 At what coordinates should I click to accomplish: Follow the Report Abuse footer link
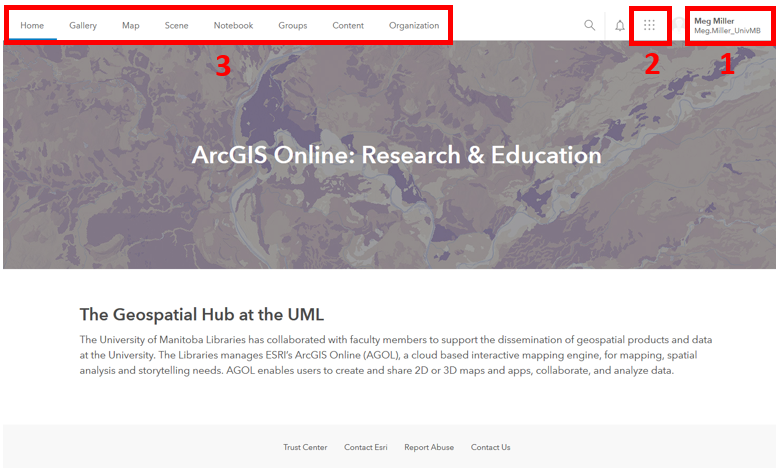pos(429,447)
